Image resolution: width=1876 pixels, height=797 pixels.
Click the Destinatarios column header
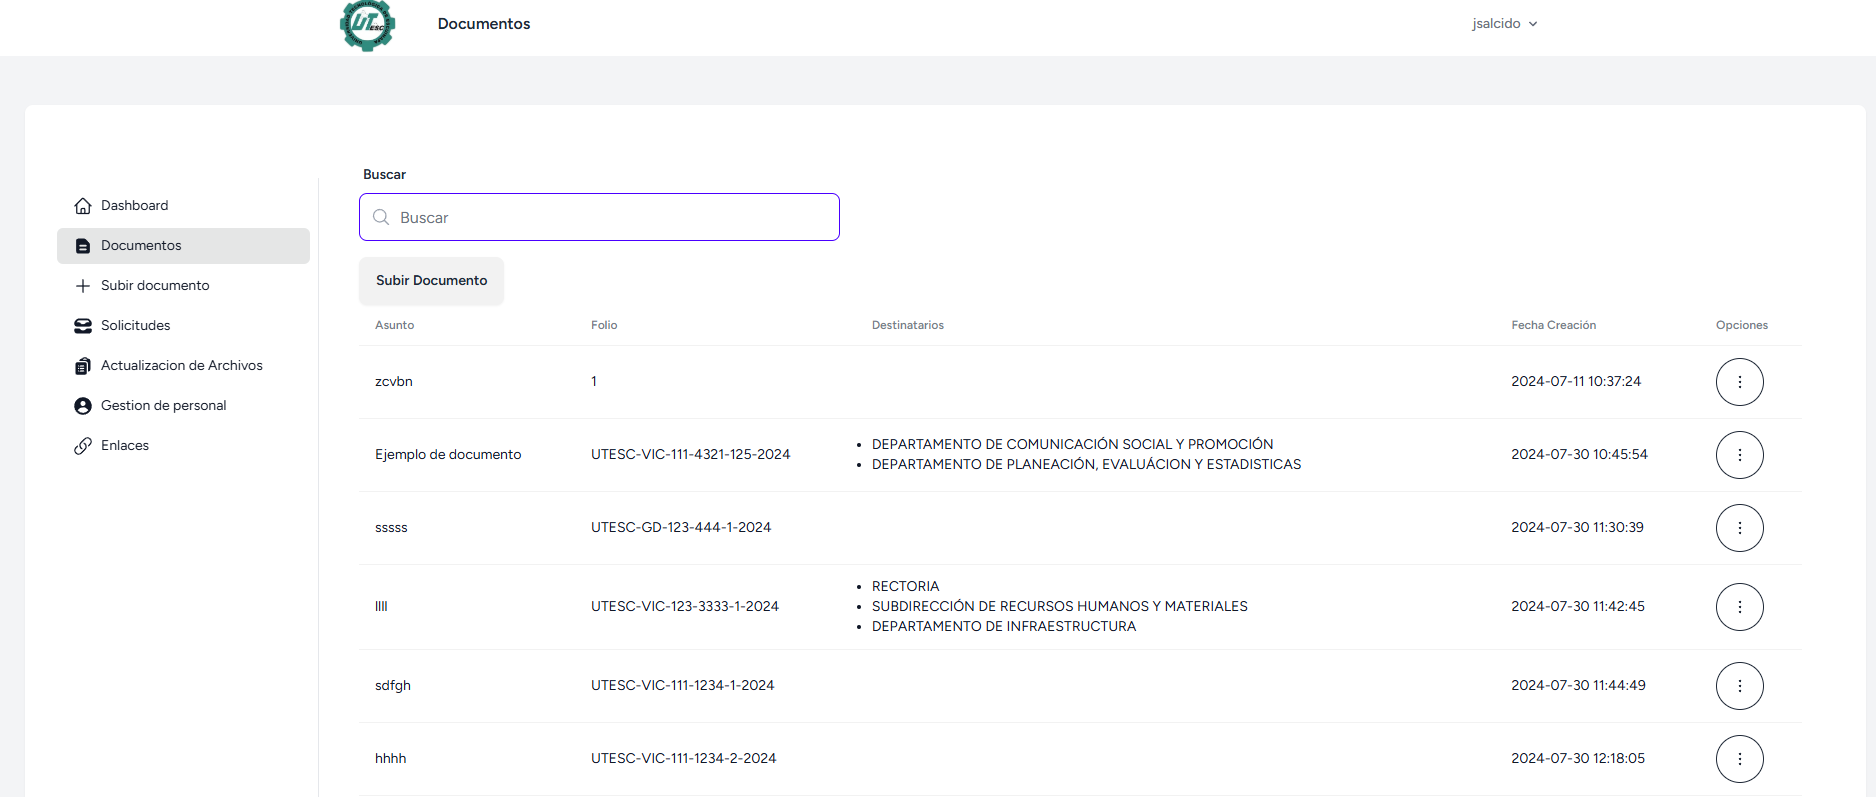point(908,325)
